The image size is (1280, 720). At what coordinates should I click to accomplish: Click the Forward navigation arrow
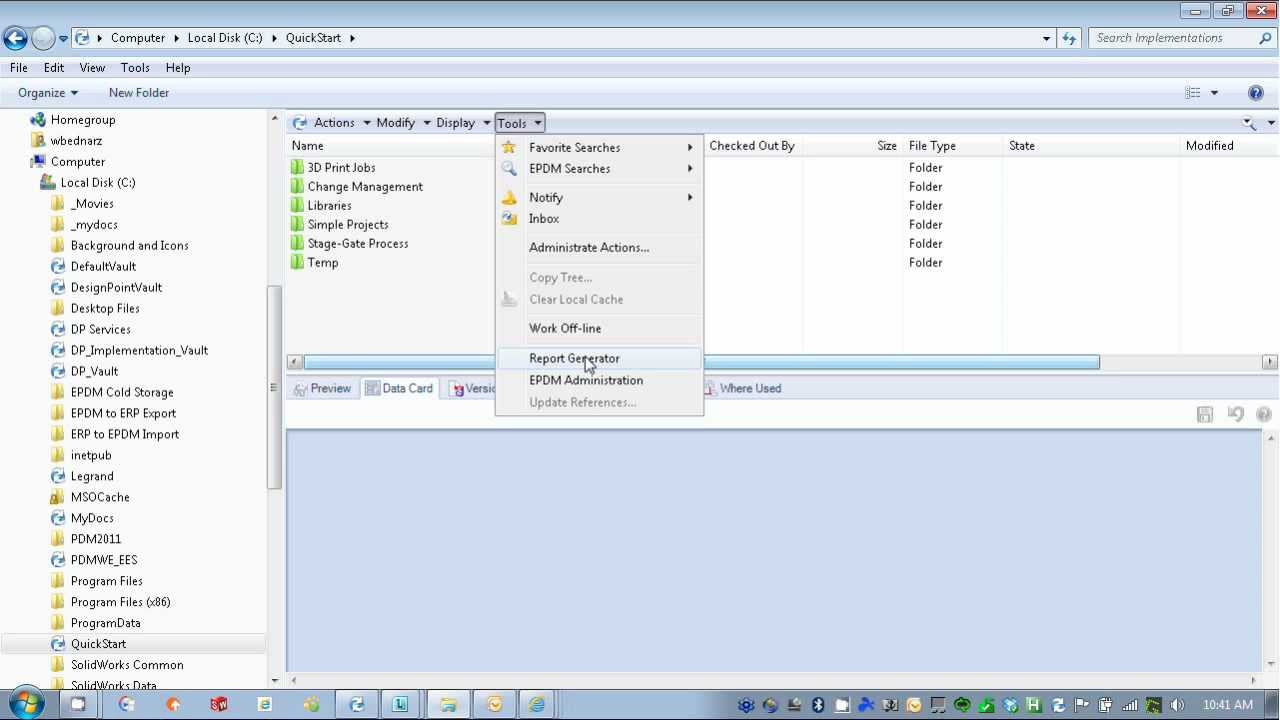(43, 38)
